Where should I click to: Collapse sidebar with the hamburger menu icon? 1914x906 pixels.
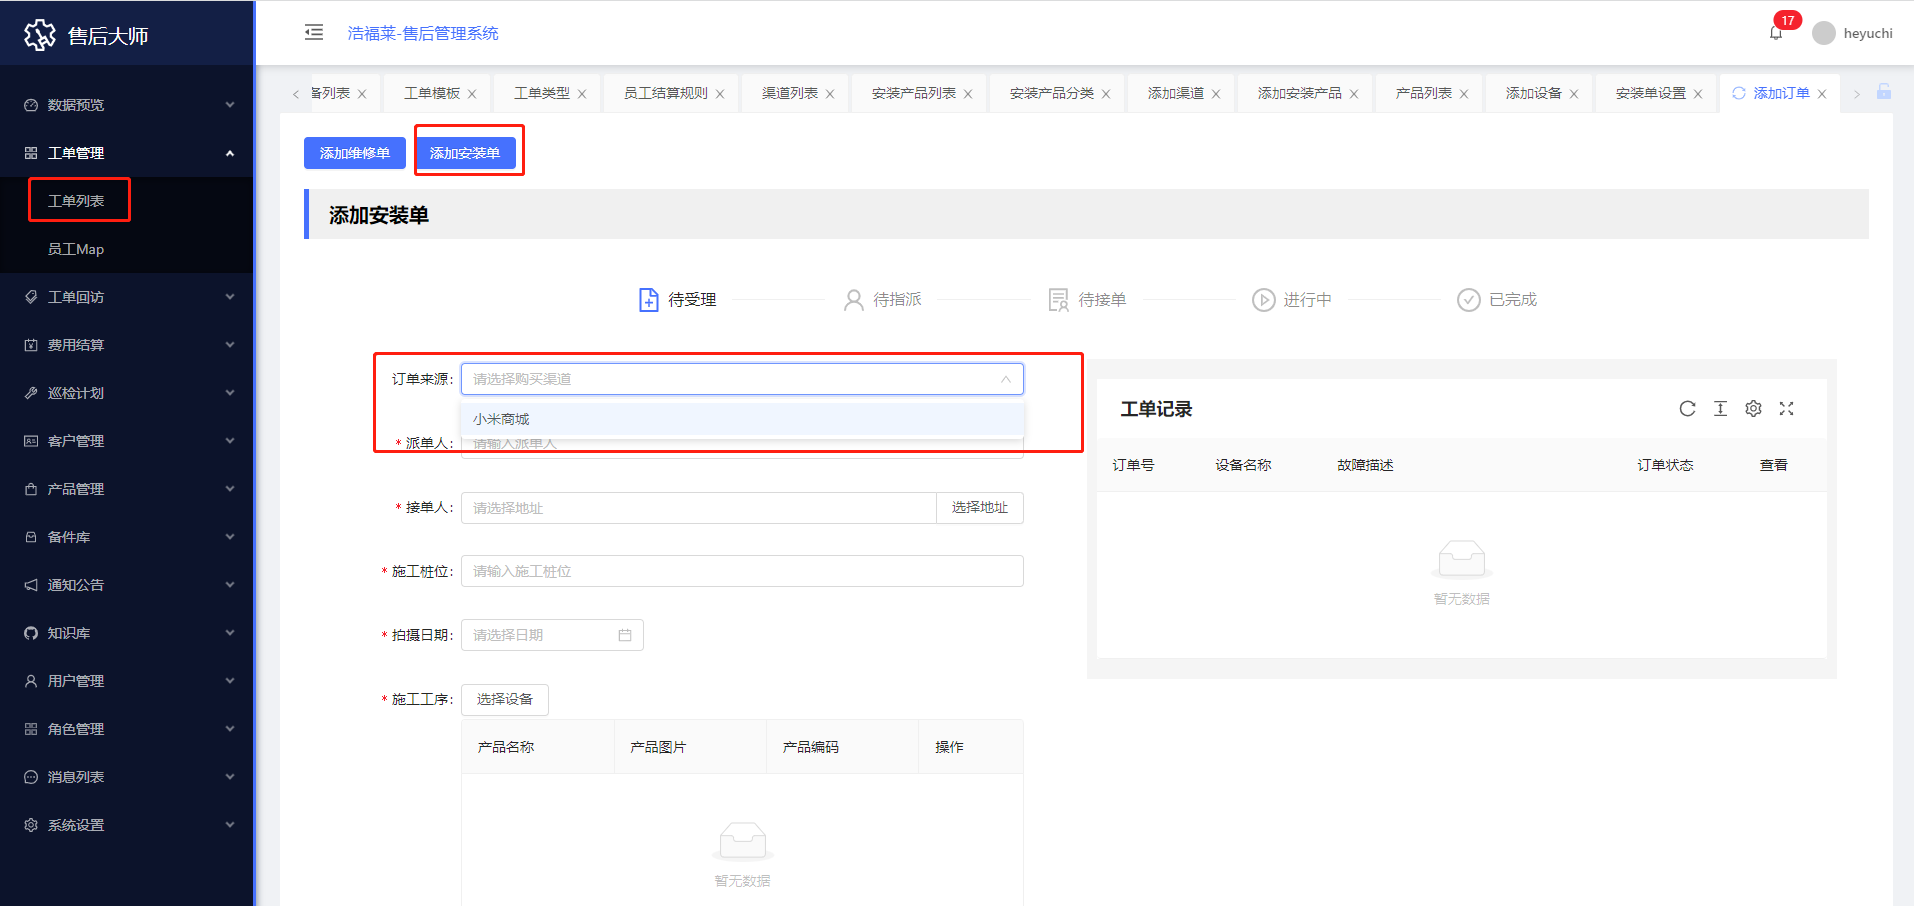click(x=314, y=32)
